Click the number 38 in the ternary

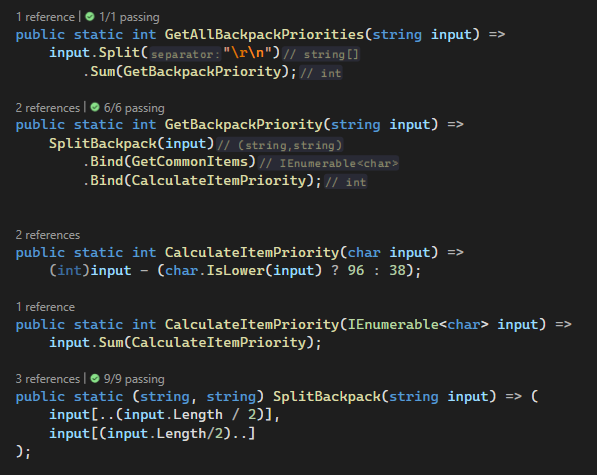(397, 271)
